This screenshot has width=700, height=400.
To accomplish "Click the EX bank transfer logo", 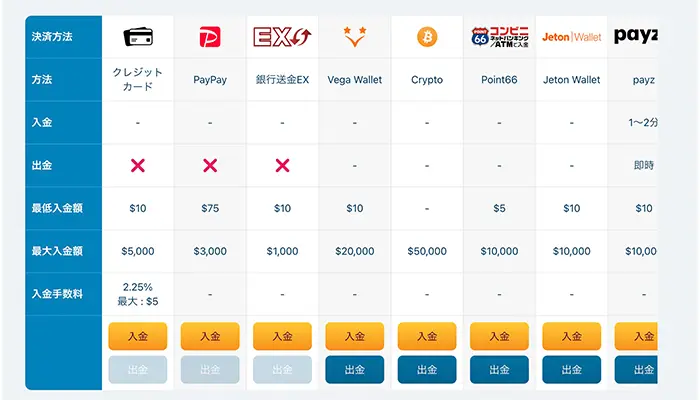I will 282,37.
